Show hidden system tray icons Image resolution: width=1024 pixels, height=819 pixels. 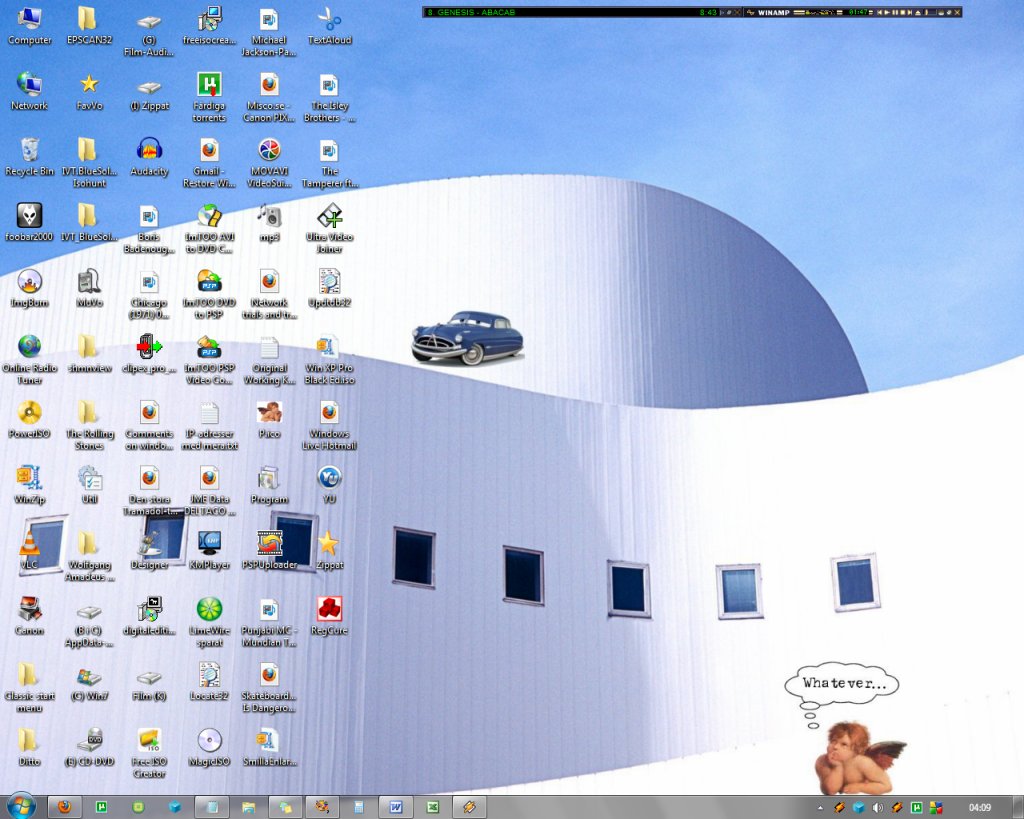click(820, 807)
